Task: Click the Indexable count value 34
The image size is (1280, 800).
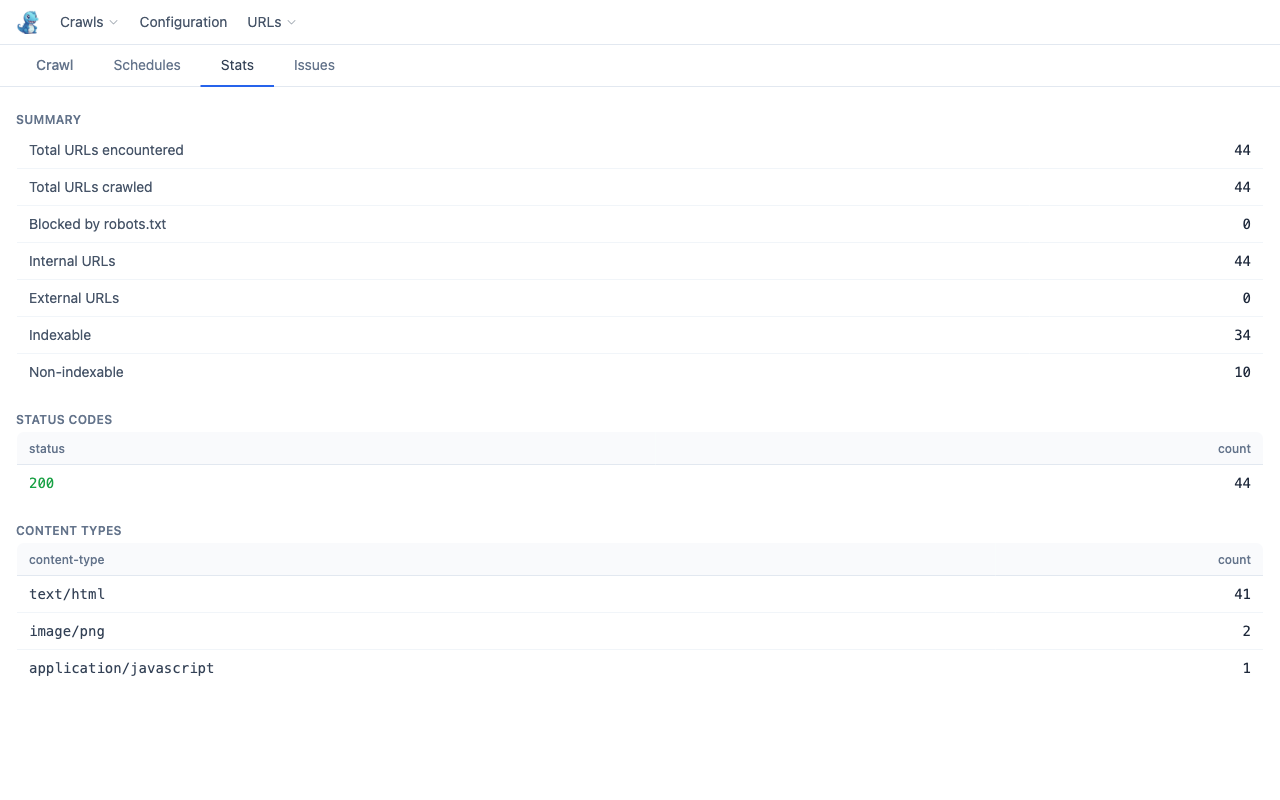Action: click(x=1242, y=335)
